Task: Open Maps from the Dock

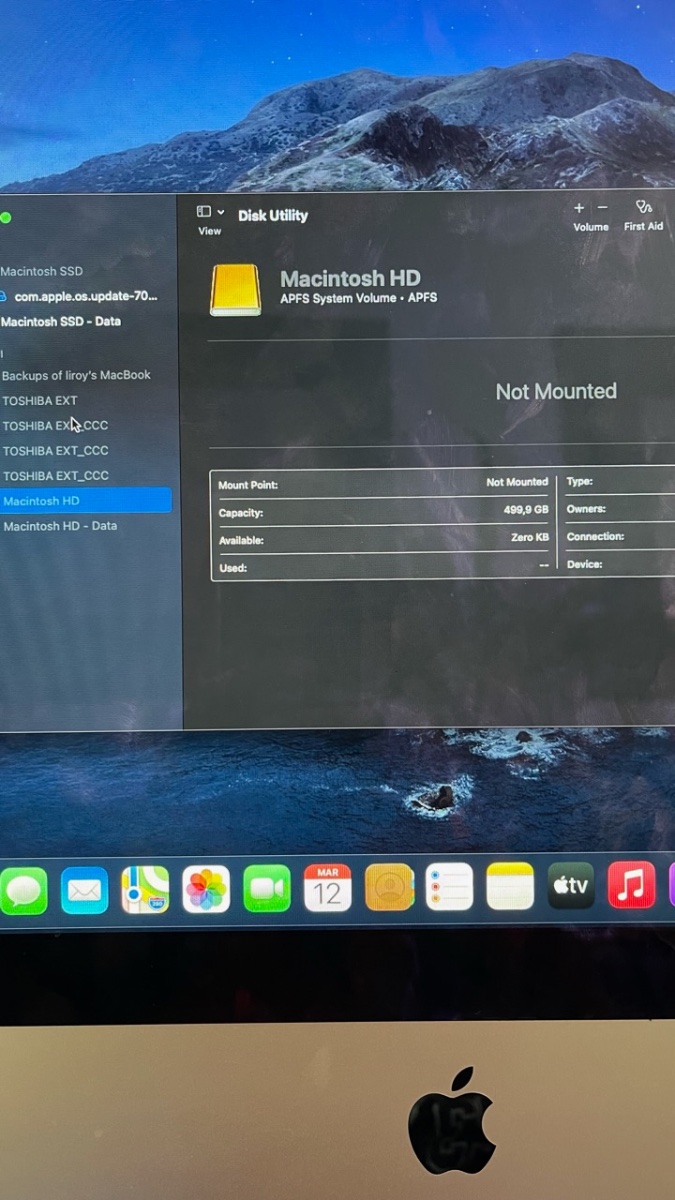Action: (145, 890)
